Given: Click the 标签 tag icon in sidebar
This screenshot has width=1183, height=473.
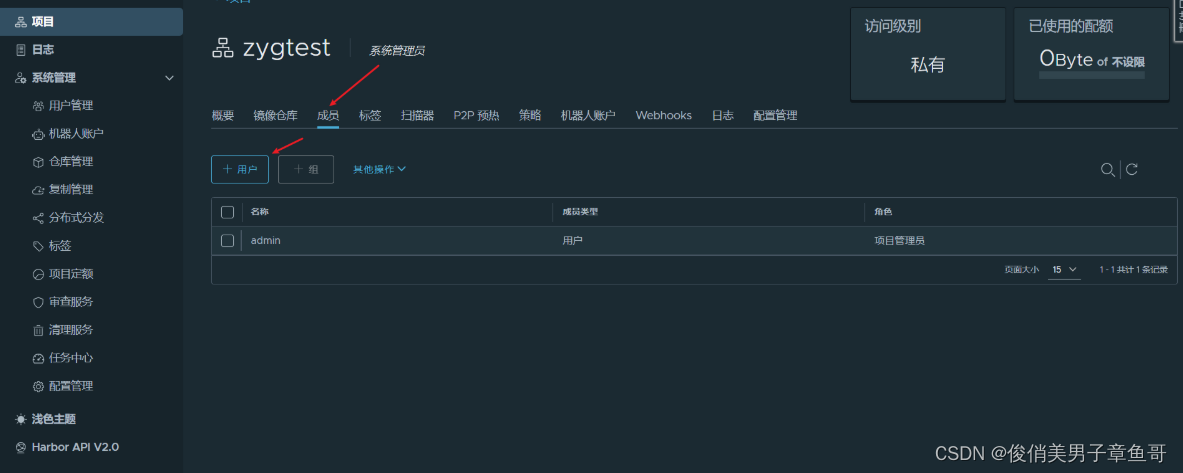Looking at the screenshot, I should coord(38,246).
